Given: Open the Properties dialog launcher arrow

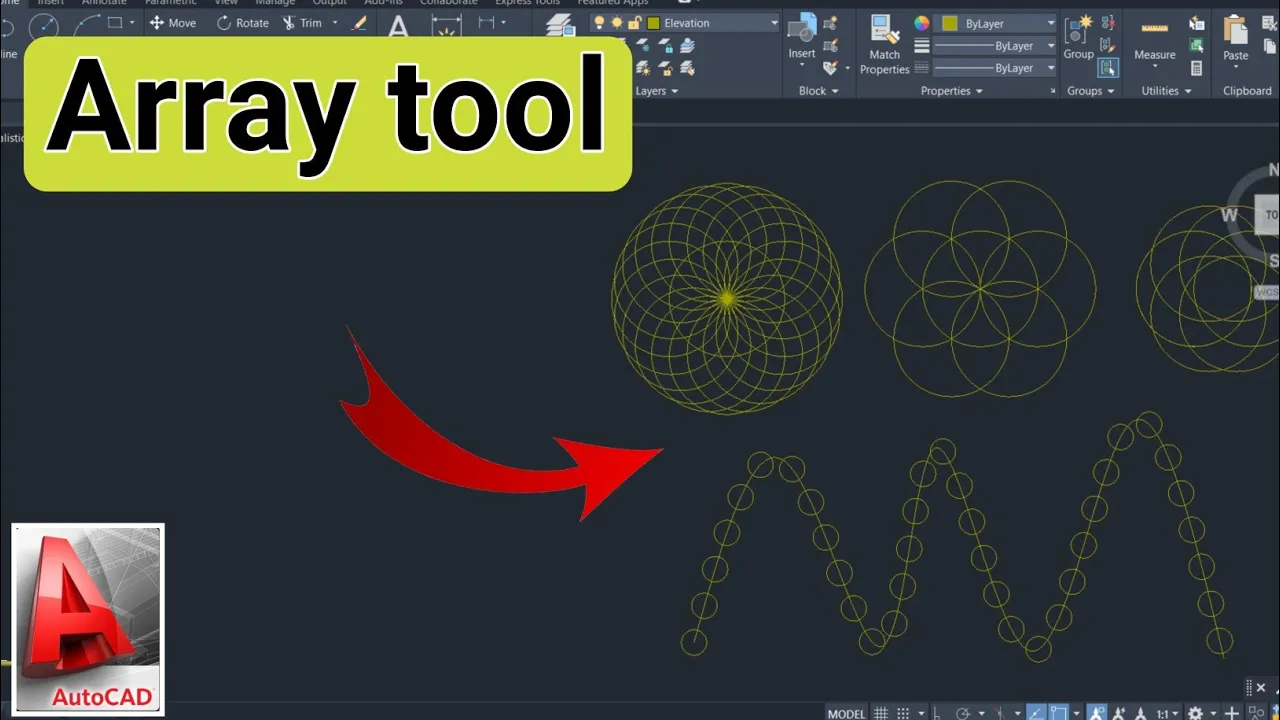Looking at the screenshot, I should pos(1053,91).
